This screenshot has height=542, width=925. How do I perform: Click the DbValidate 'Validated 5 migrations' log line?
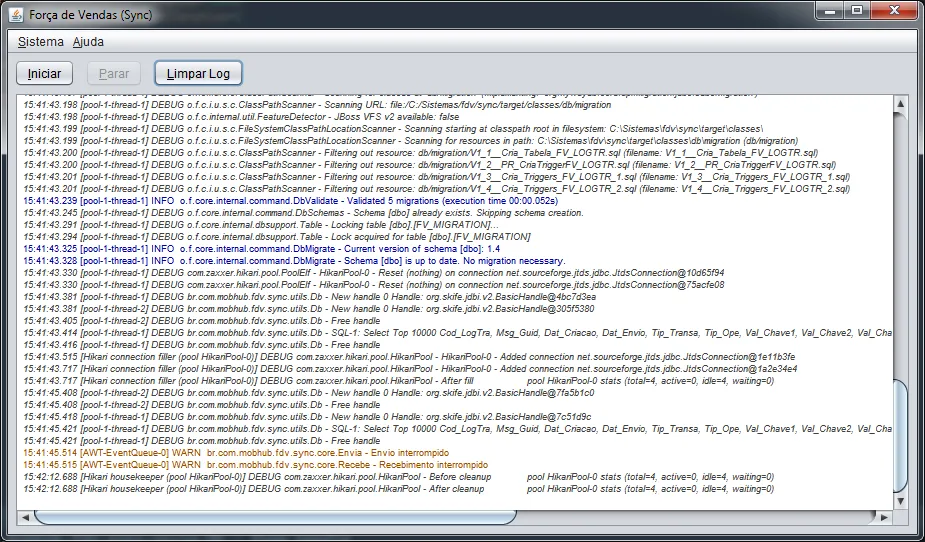pos(291,201)
